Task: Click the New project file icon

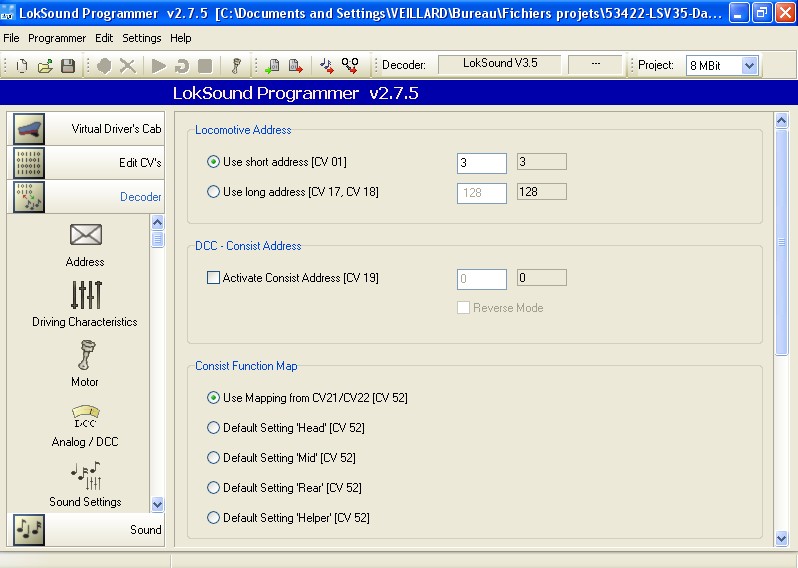Action: click(x=22, y=66)
